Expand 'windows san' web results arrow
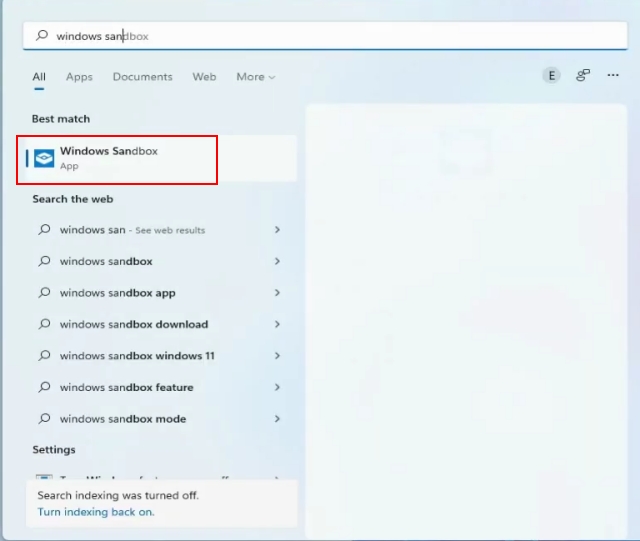Viewport: 640px width, 541px height. pos(277,230)
